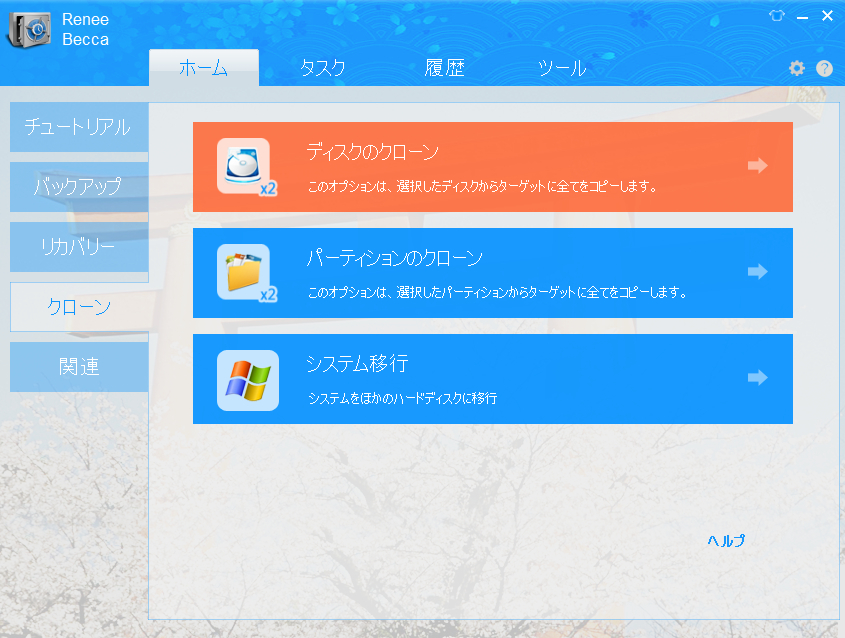Click the システム移行 title text
The image size is (845, 638).
click(357, 364)
